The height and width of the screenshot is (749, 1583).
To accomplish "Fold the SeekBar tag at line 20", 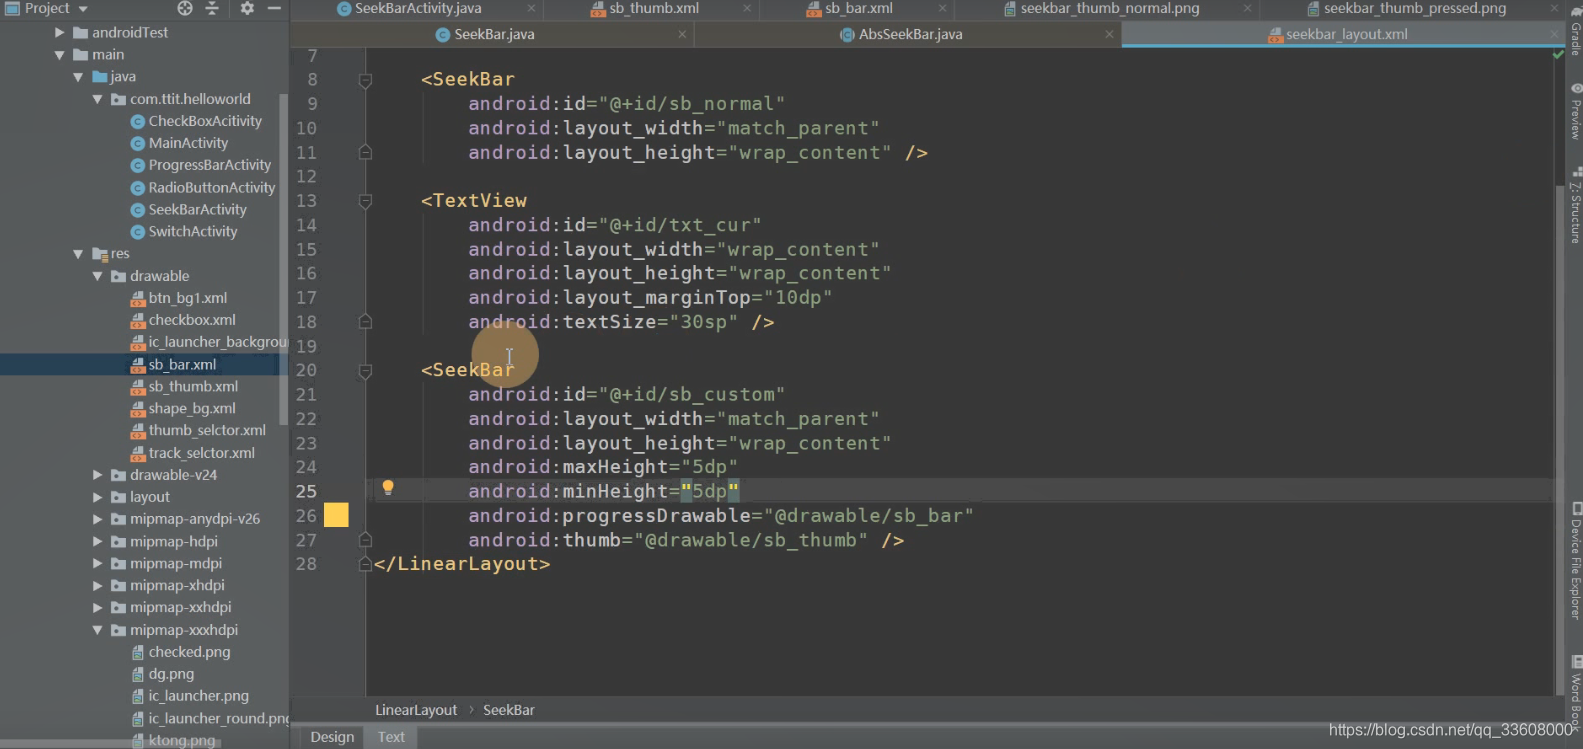I will coord(365,371).
